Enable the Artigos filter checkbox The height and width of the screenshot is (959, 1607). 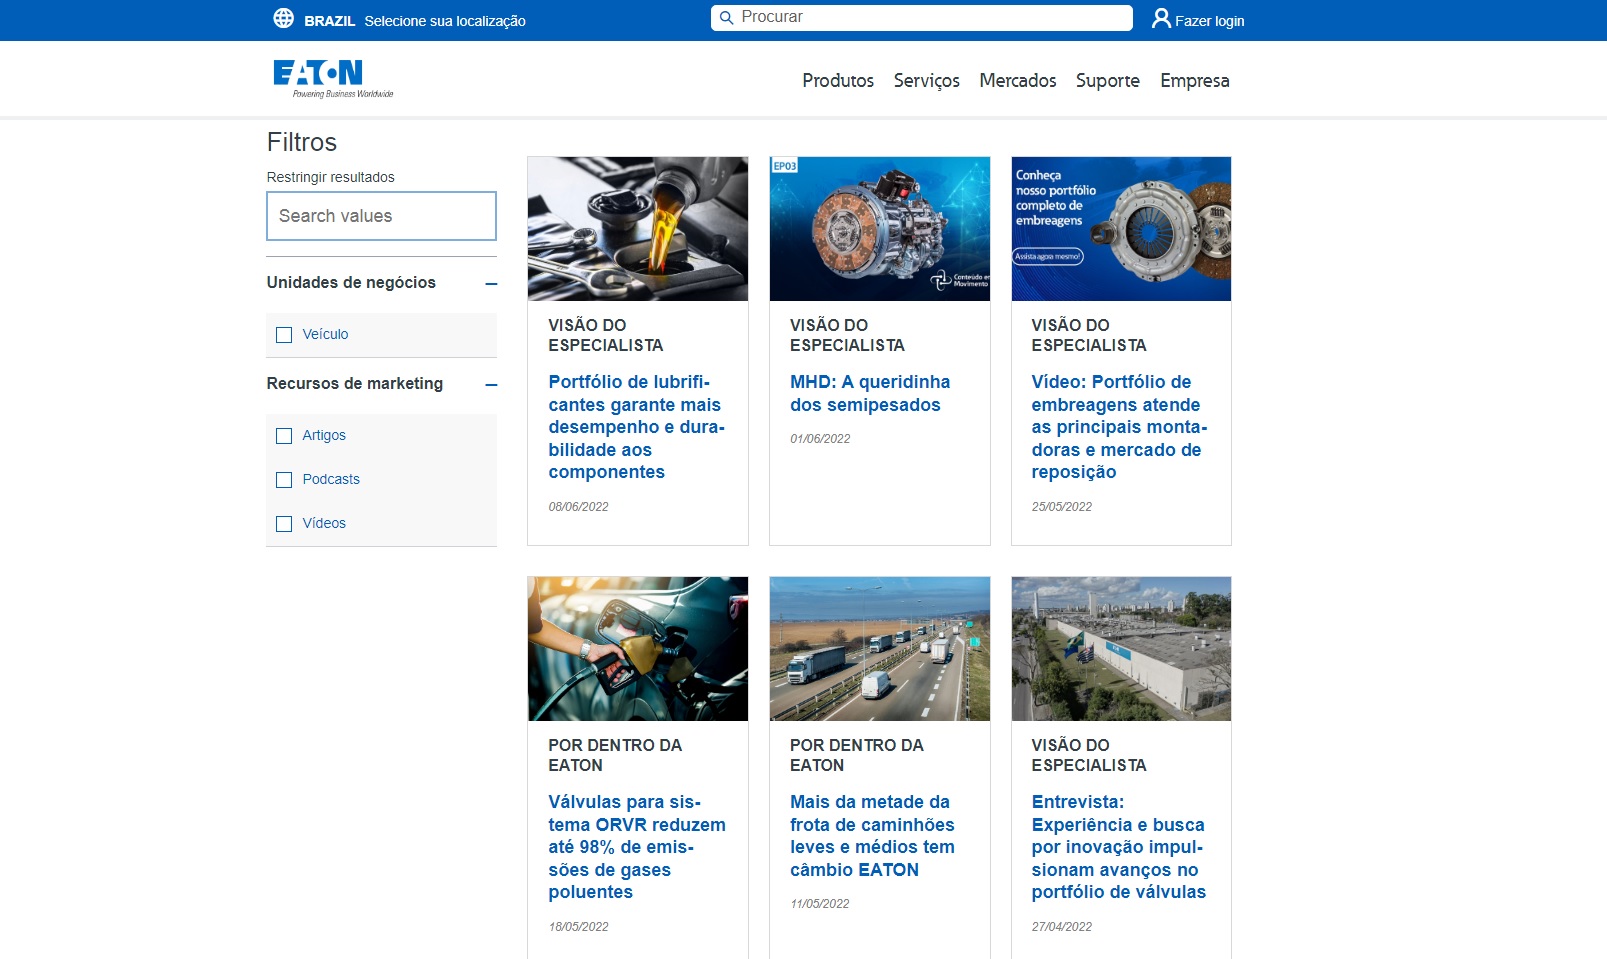[284, 436]
